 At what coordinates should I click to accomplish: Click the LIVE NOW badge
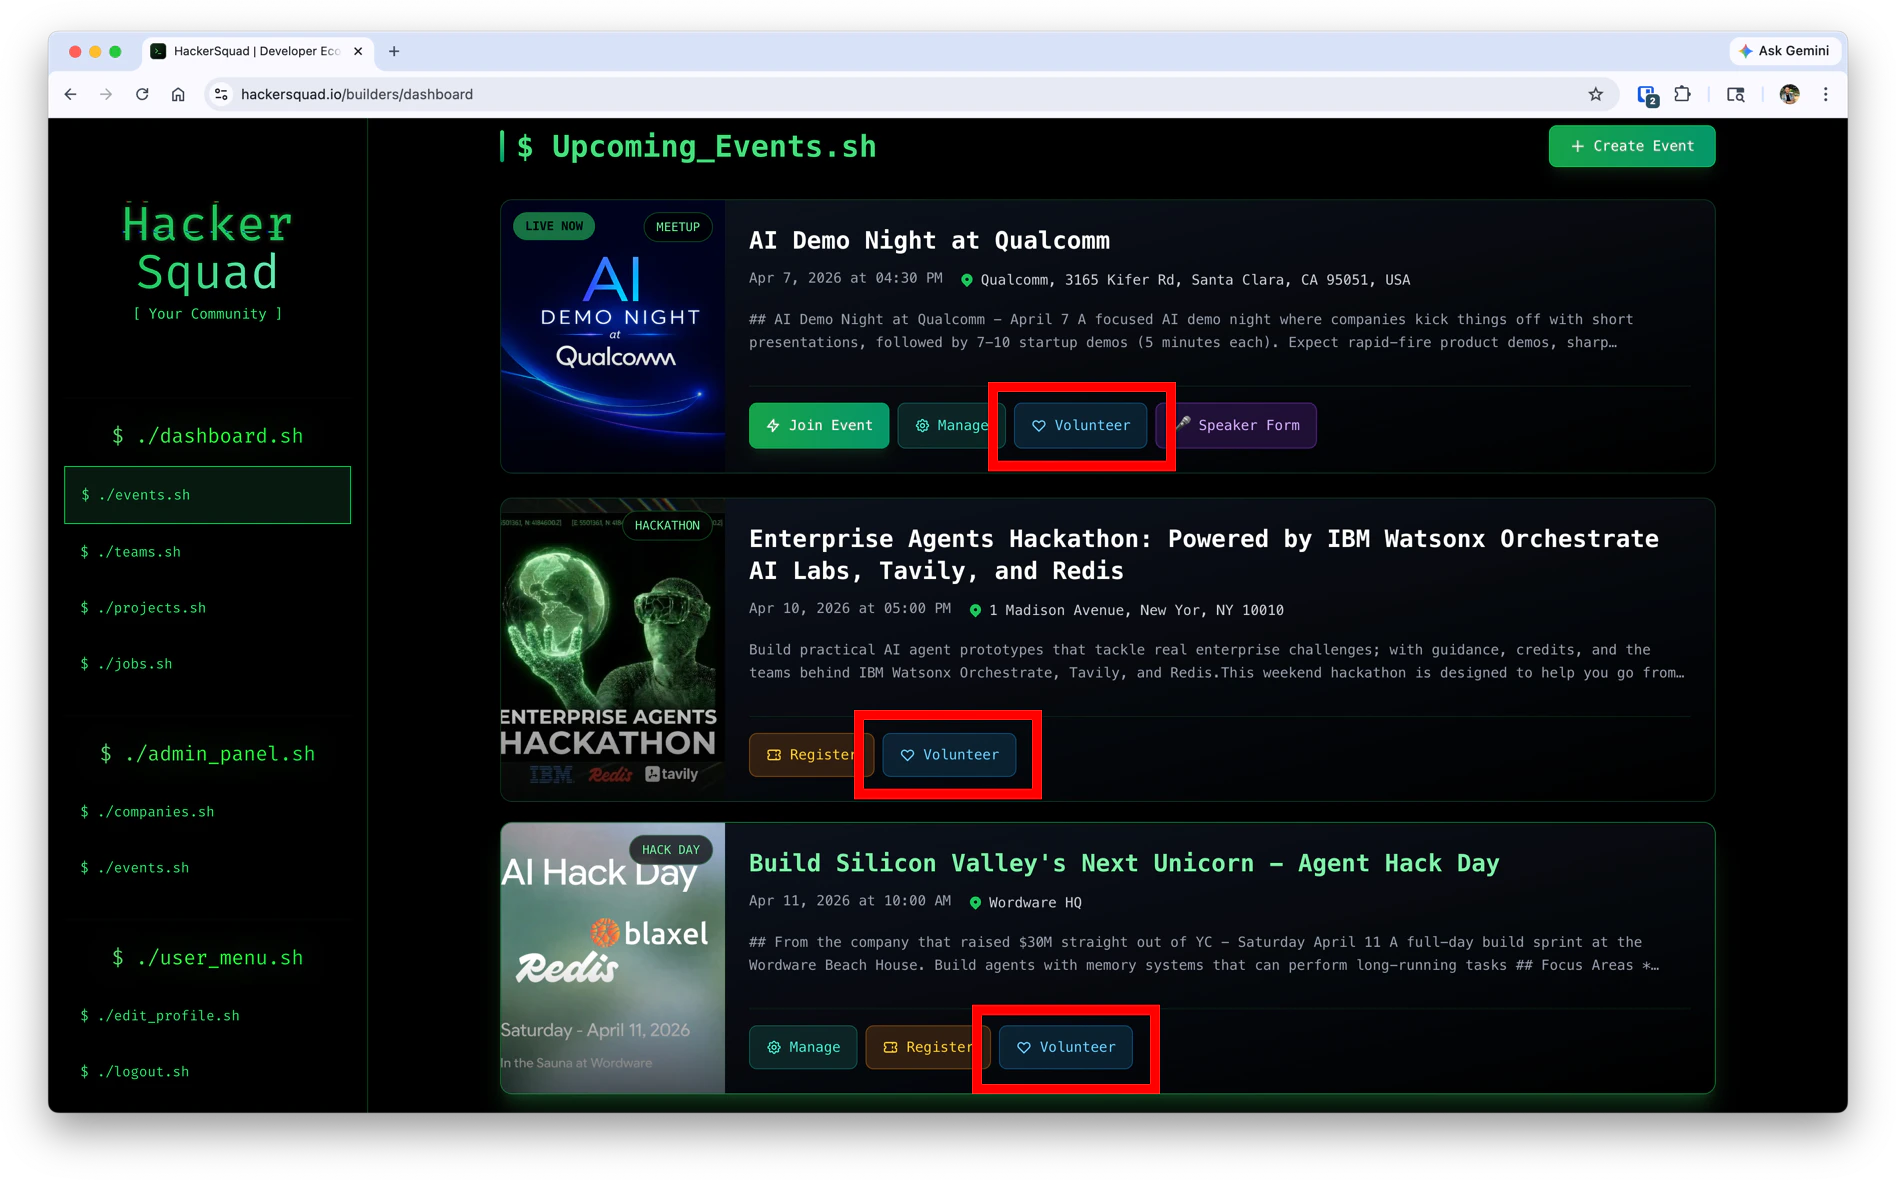[554, 226]
